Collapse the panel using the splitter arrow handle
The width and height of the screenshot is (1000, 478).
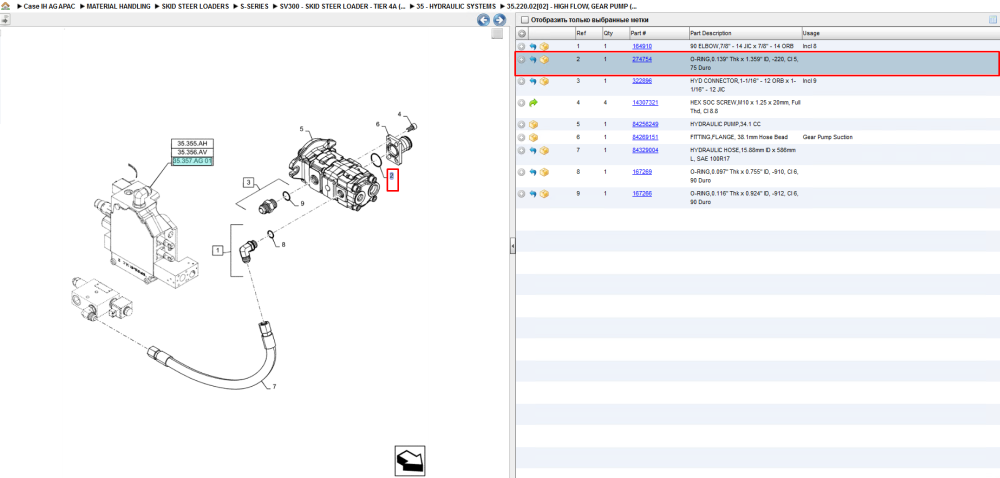512,246
